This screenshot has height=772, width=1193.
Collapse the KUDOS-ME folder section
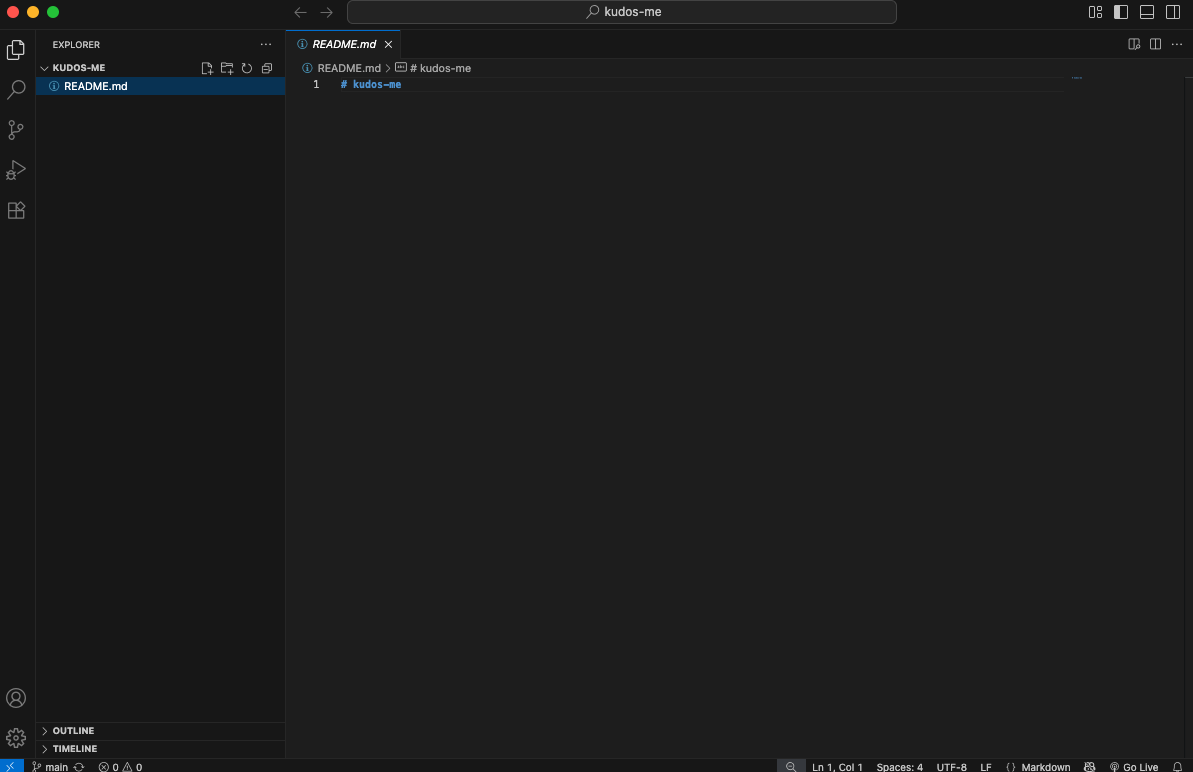78,68
